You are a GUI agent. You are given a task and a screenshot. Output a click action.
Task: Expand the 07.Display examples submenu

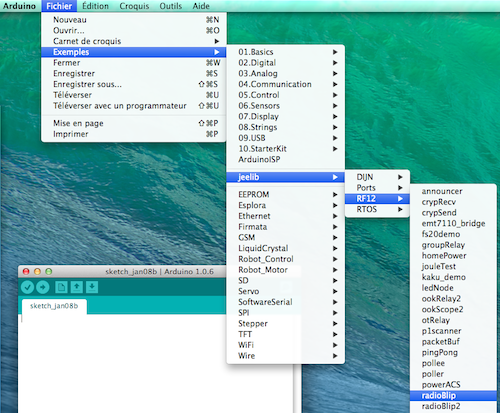tap(286, 116)
